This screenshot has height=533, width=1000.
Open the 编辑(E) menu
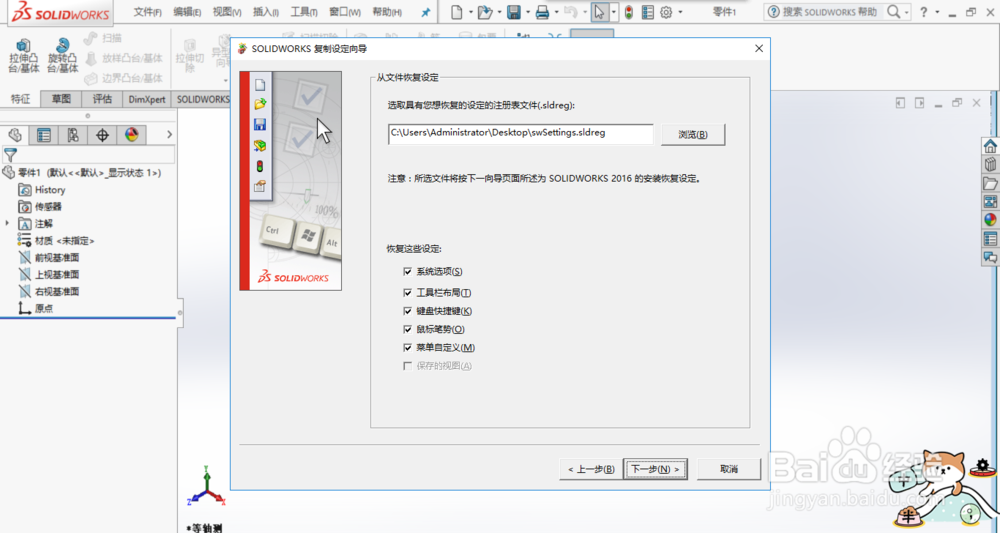tap(187, 12)
